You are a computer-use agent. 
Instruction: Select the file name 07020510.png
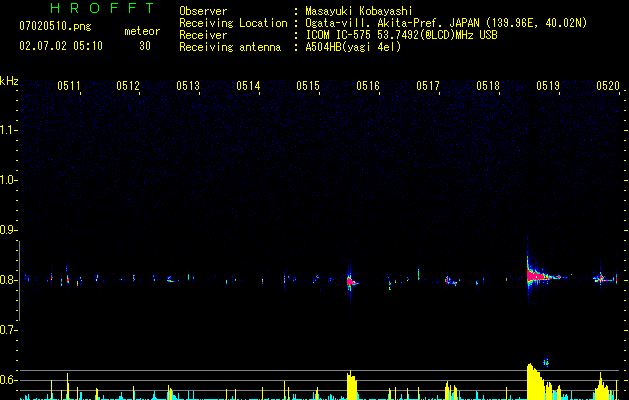(55, 27)
